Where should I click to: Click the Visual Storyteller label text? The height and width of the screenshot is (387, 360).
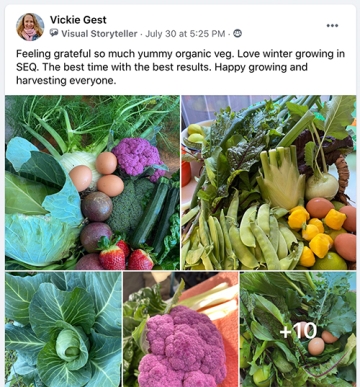(99, 34)
